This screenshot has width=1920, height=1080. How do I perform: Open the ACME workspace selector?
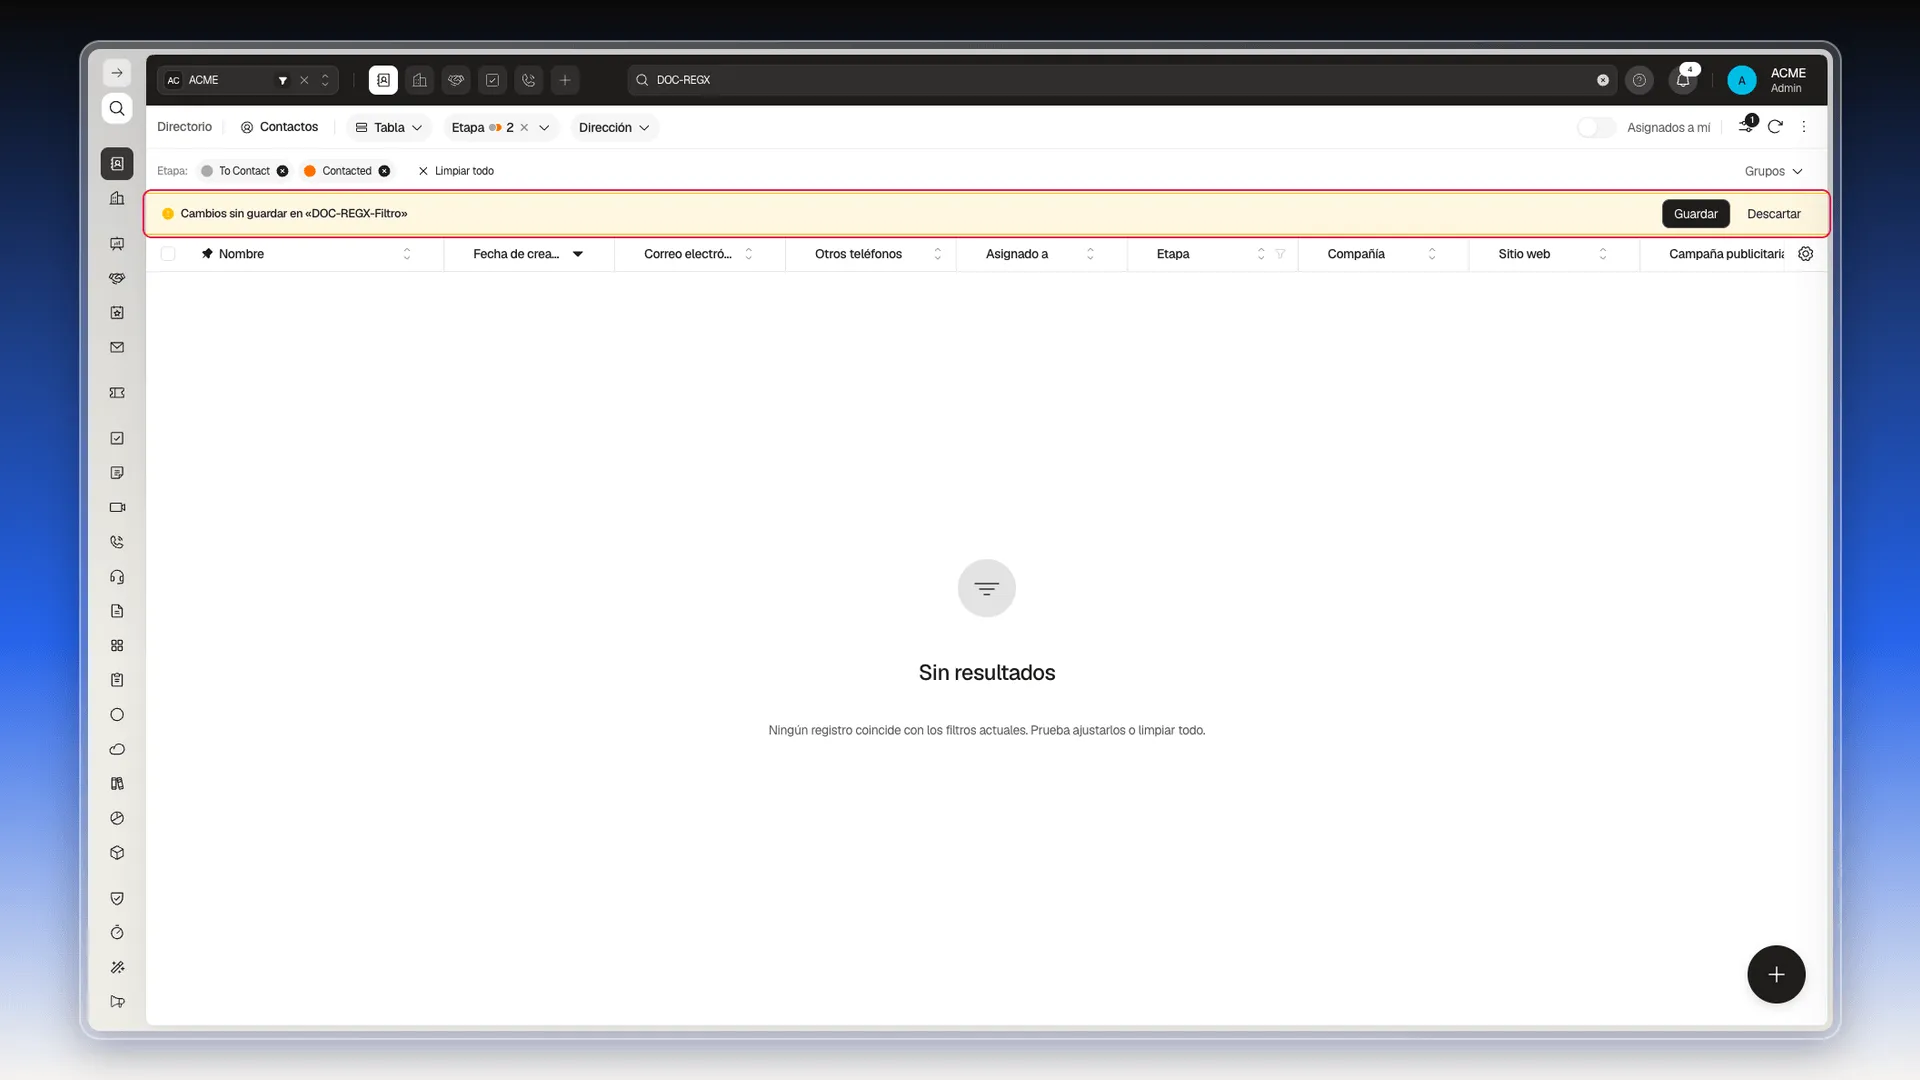click(x=247, y=80)
